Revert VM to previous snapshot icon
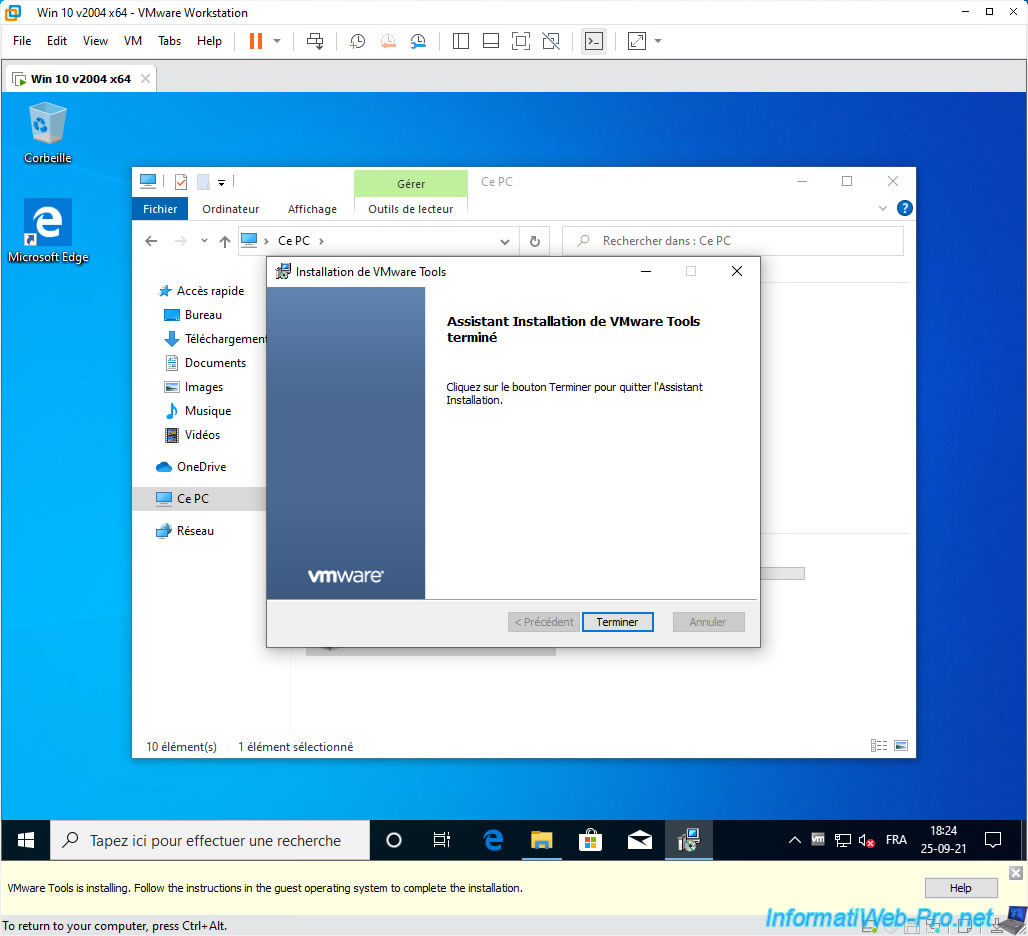 pos(388,41)
